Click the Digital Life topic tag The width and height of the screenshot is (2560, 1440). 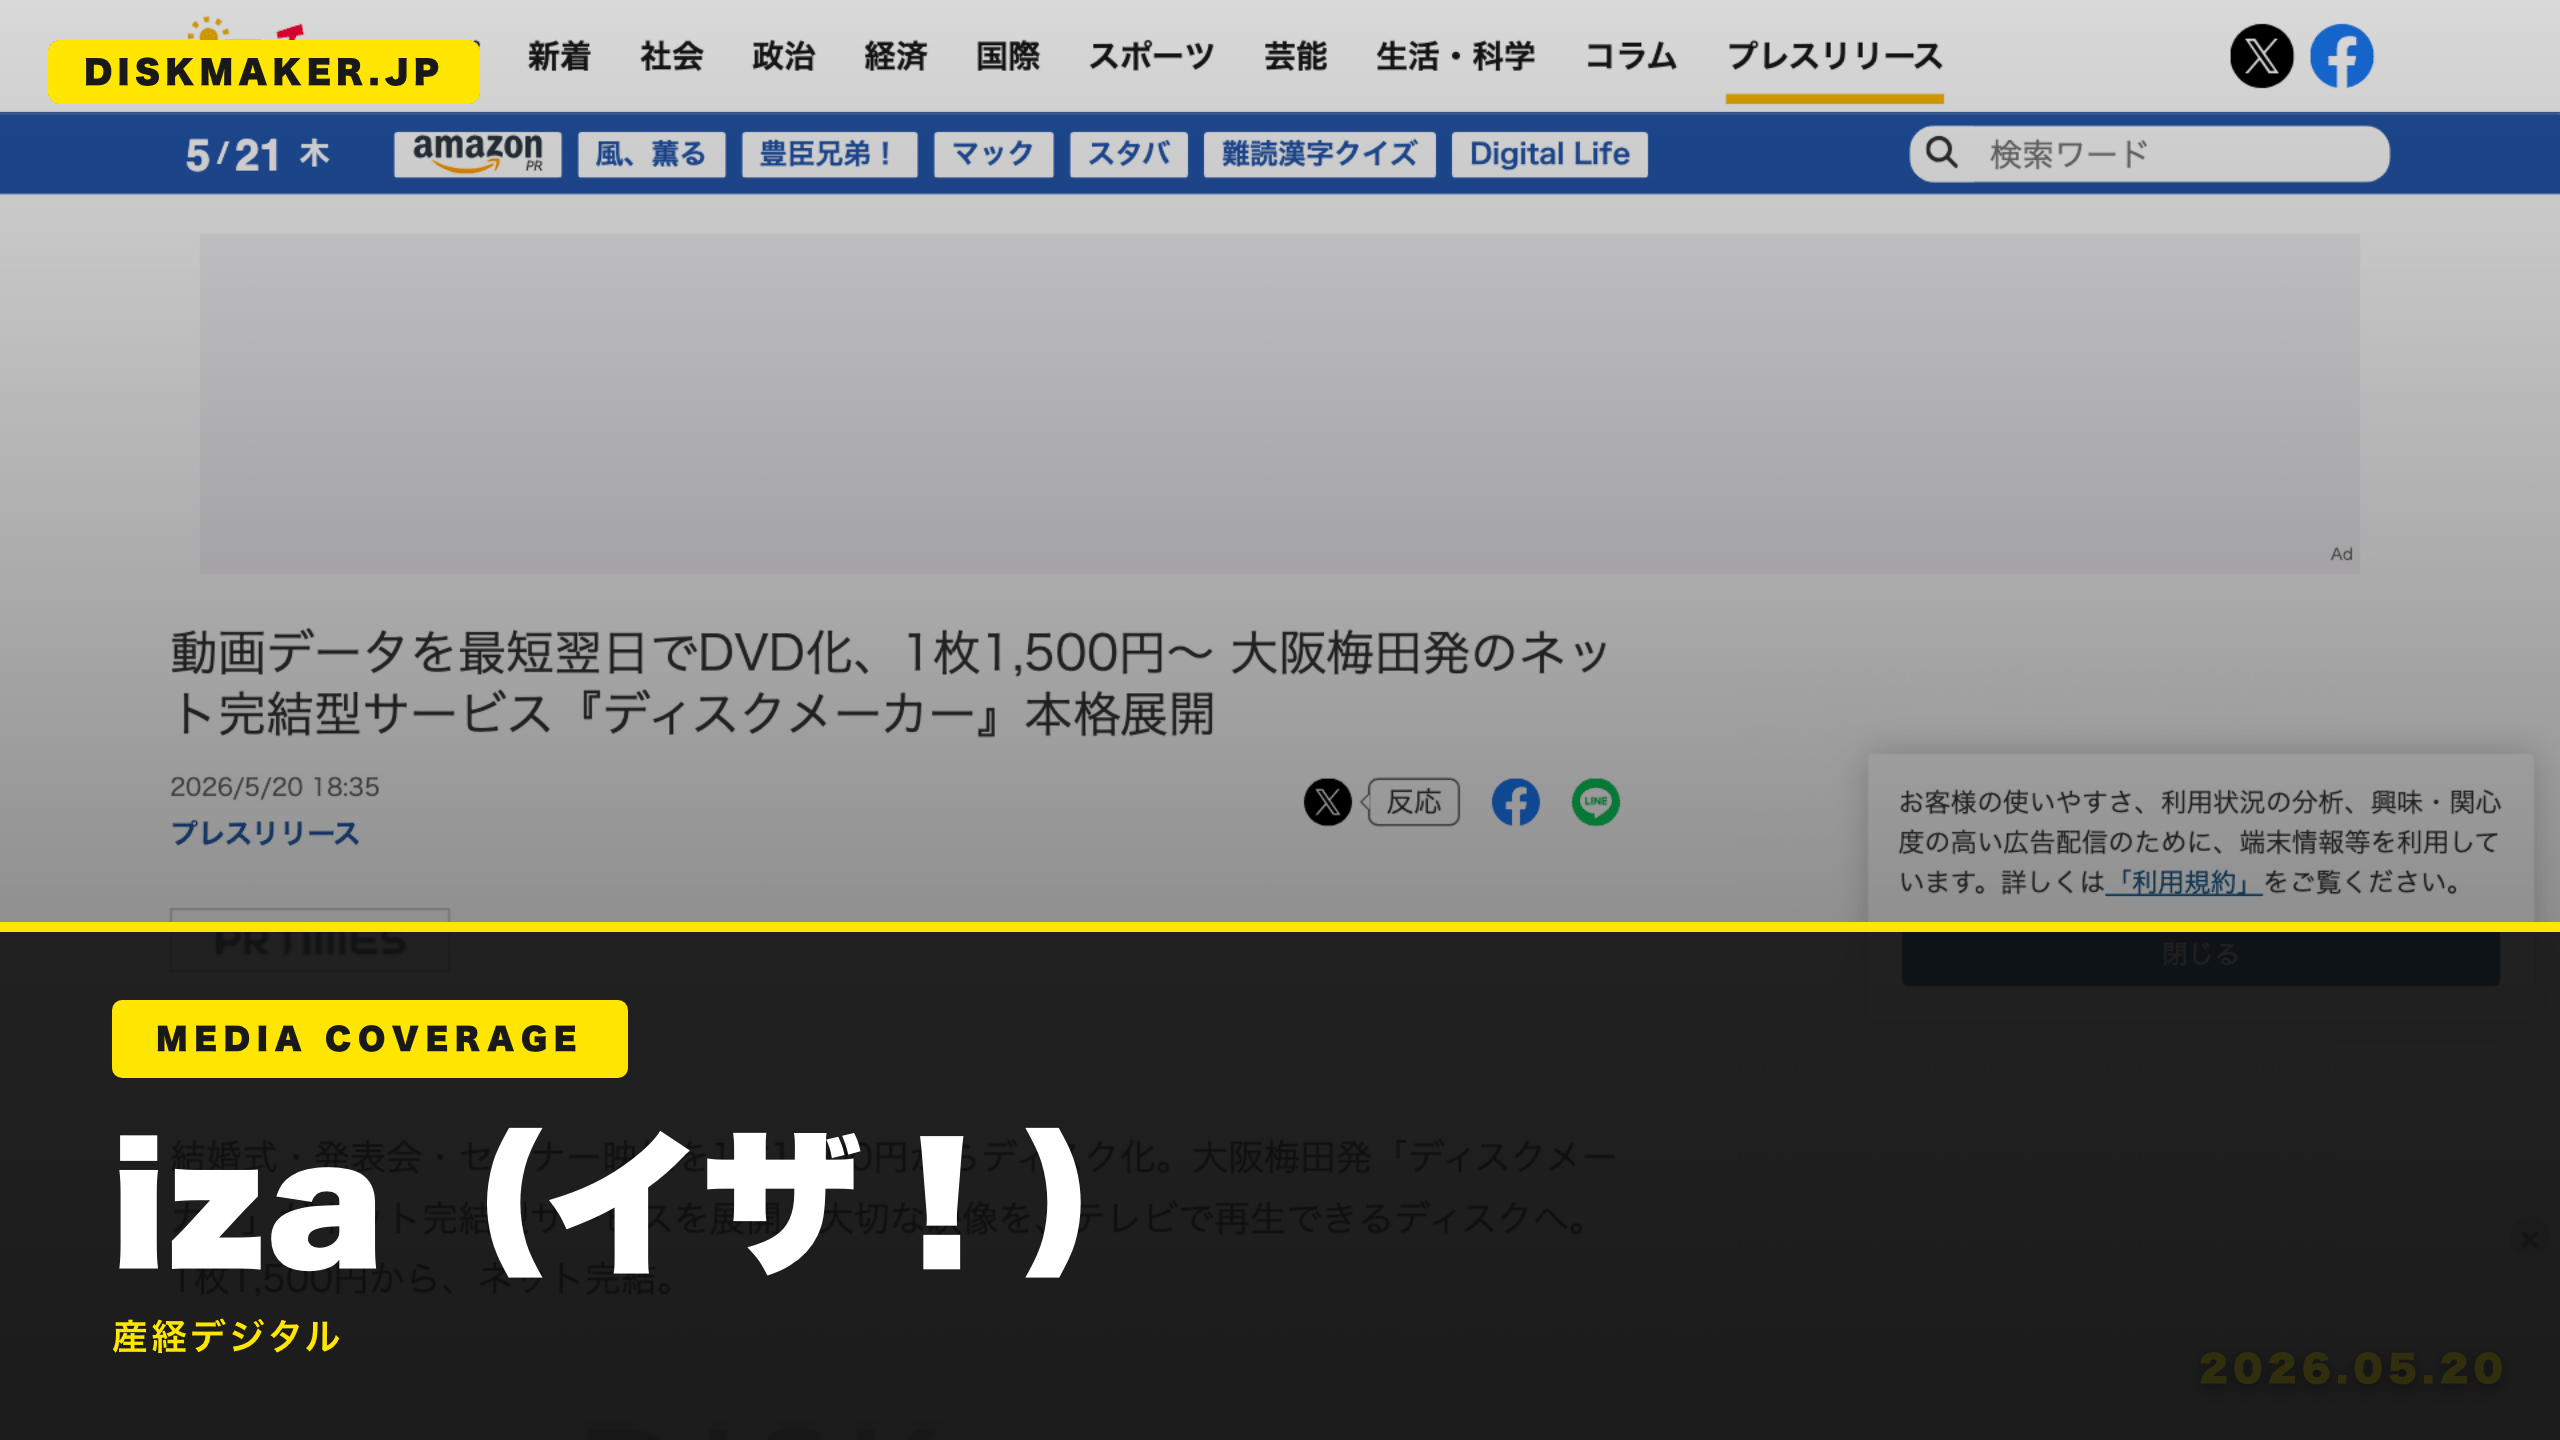click(x=1549, y=154)
